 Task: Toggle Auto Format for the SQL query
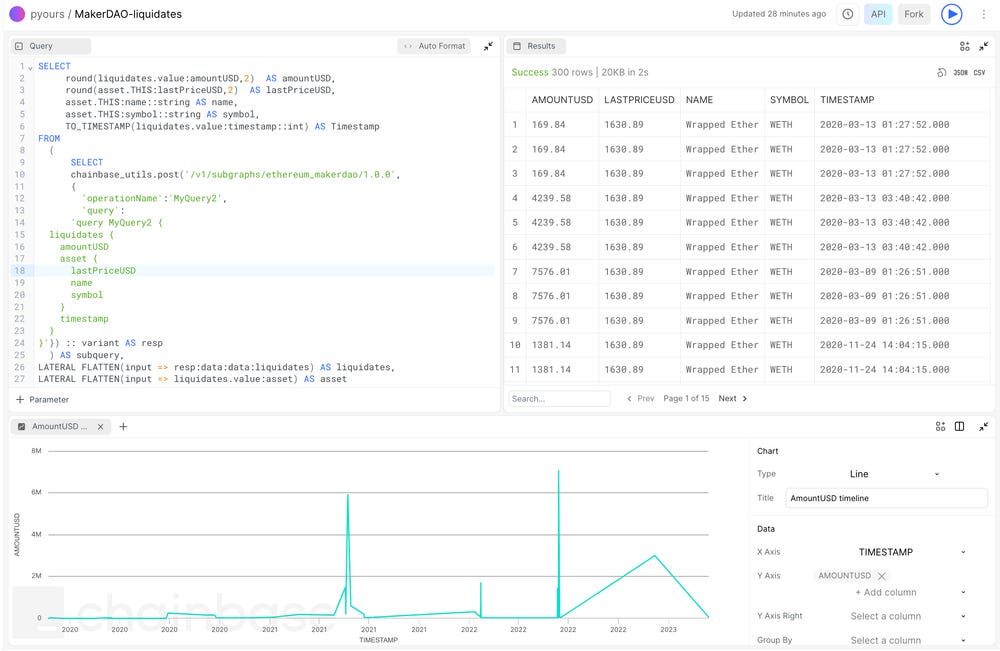pyautogui.click(x=440, y=46)
